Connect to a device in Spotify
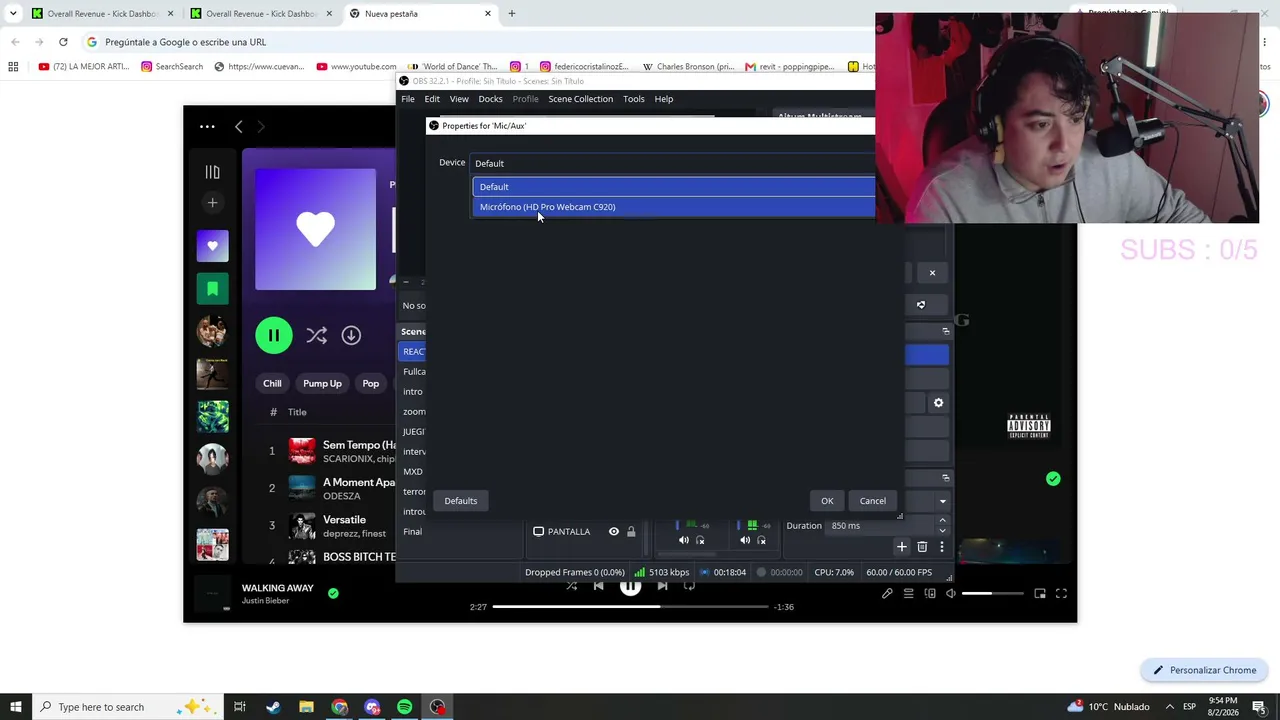Viewport: 1280px width, 720px height. 930,594
